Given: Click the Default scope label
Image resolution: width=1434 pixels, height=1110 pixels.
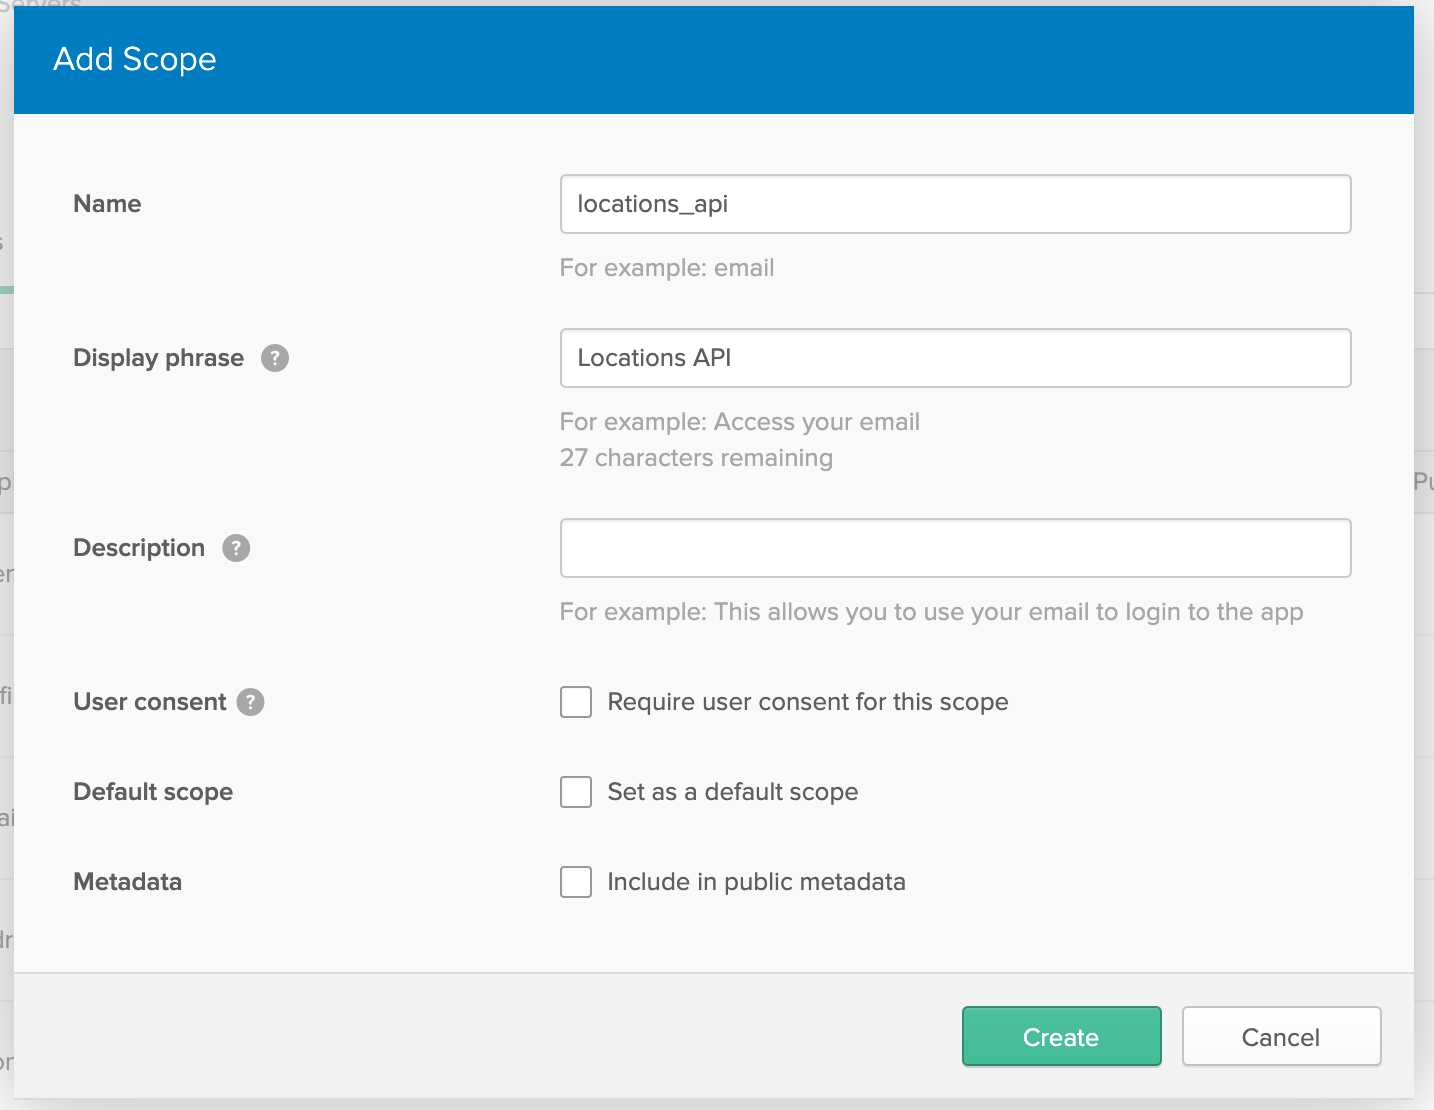Looking at the screenshot, I should tap(152, 792).
